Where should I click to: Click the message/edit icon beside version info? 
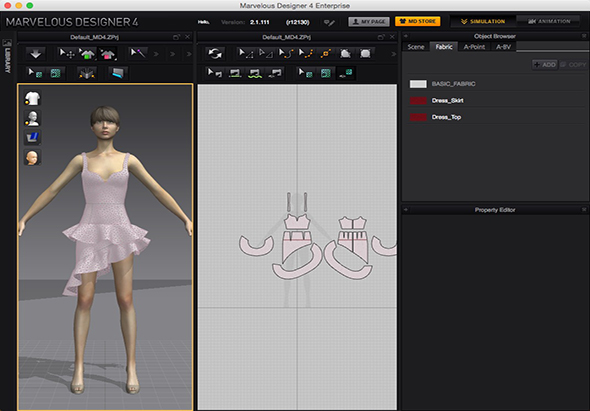pyautogui.click(x=329, y=23)
